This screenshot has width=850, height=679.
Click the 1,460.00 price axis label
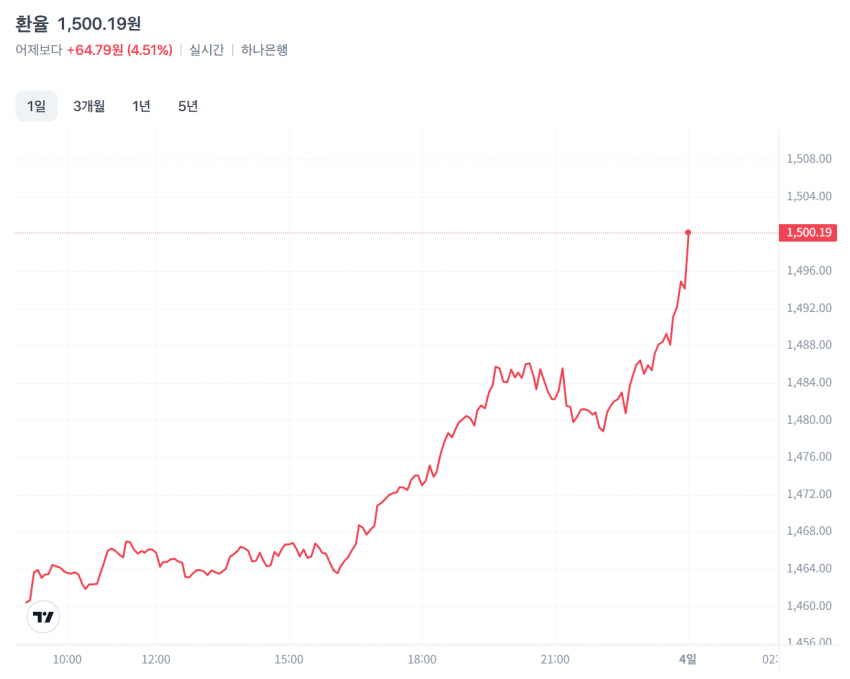tap(810, 606)
